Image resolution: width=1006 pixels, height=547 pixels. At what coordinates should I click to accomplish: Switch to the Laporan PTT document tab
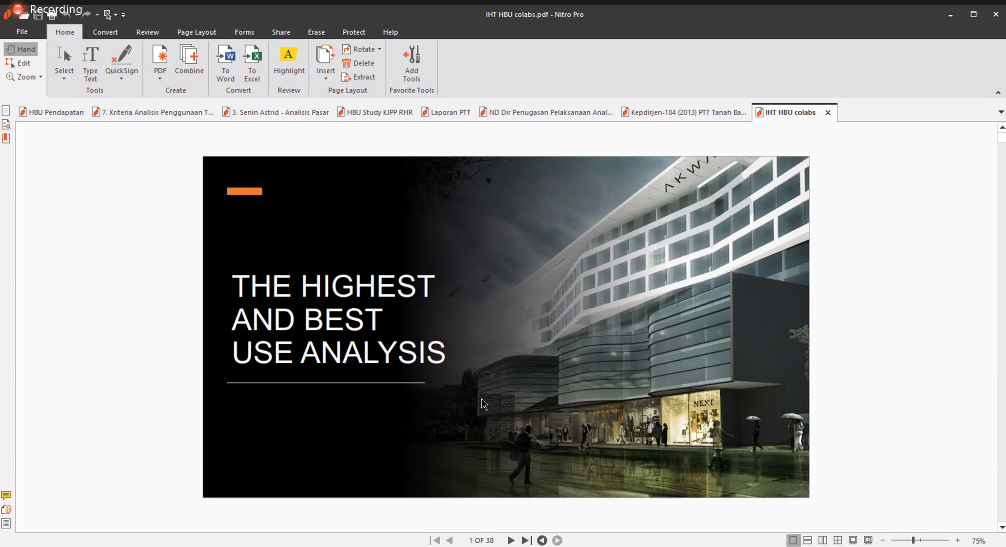tap(450, 113)
